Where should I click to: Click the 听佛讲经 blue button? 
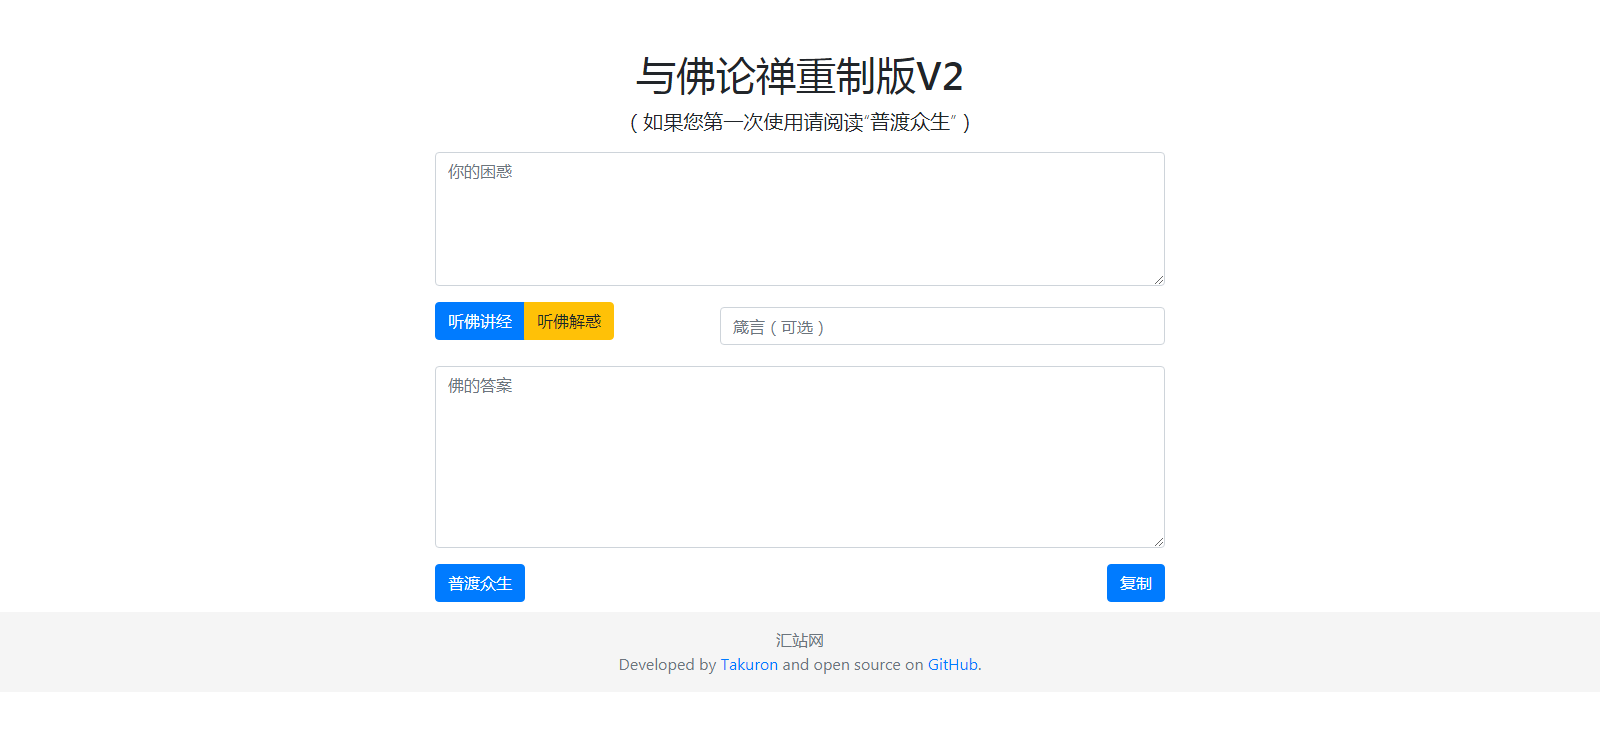tap(480, 321)
